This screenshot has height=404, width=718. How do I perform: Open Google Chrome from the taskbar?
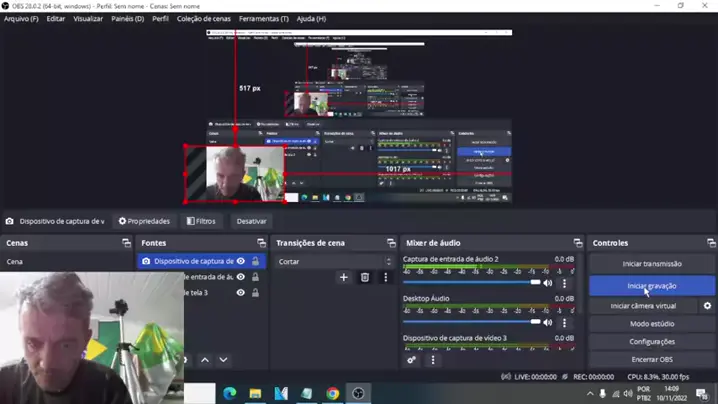click(332, 394)
